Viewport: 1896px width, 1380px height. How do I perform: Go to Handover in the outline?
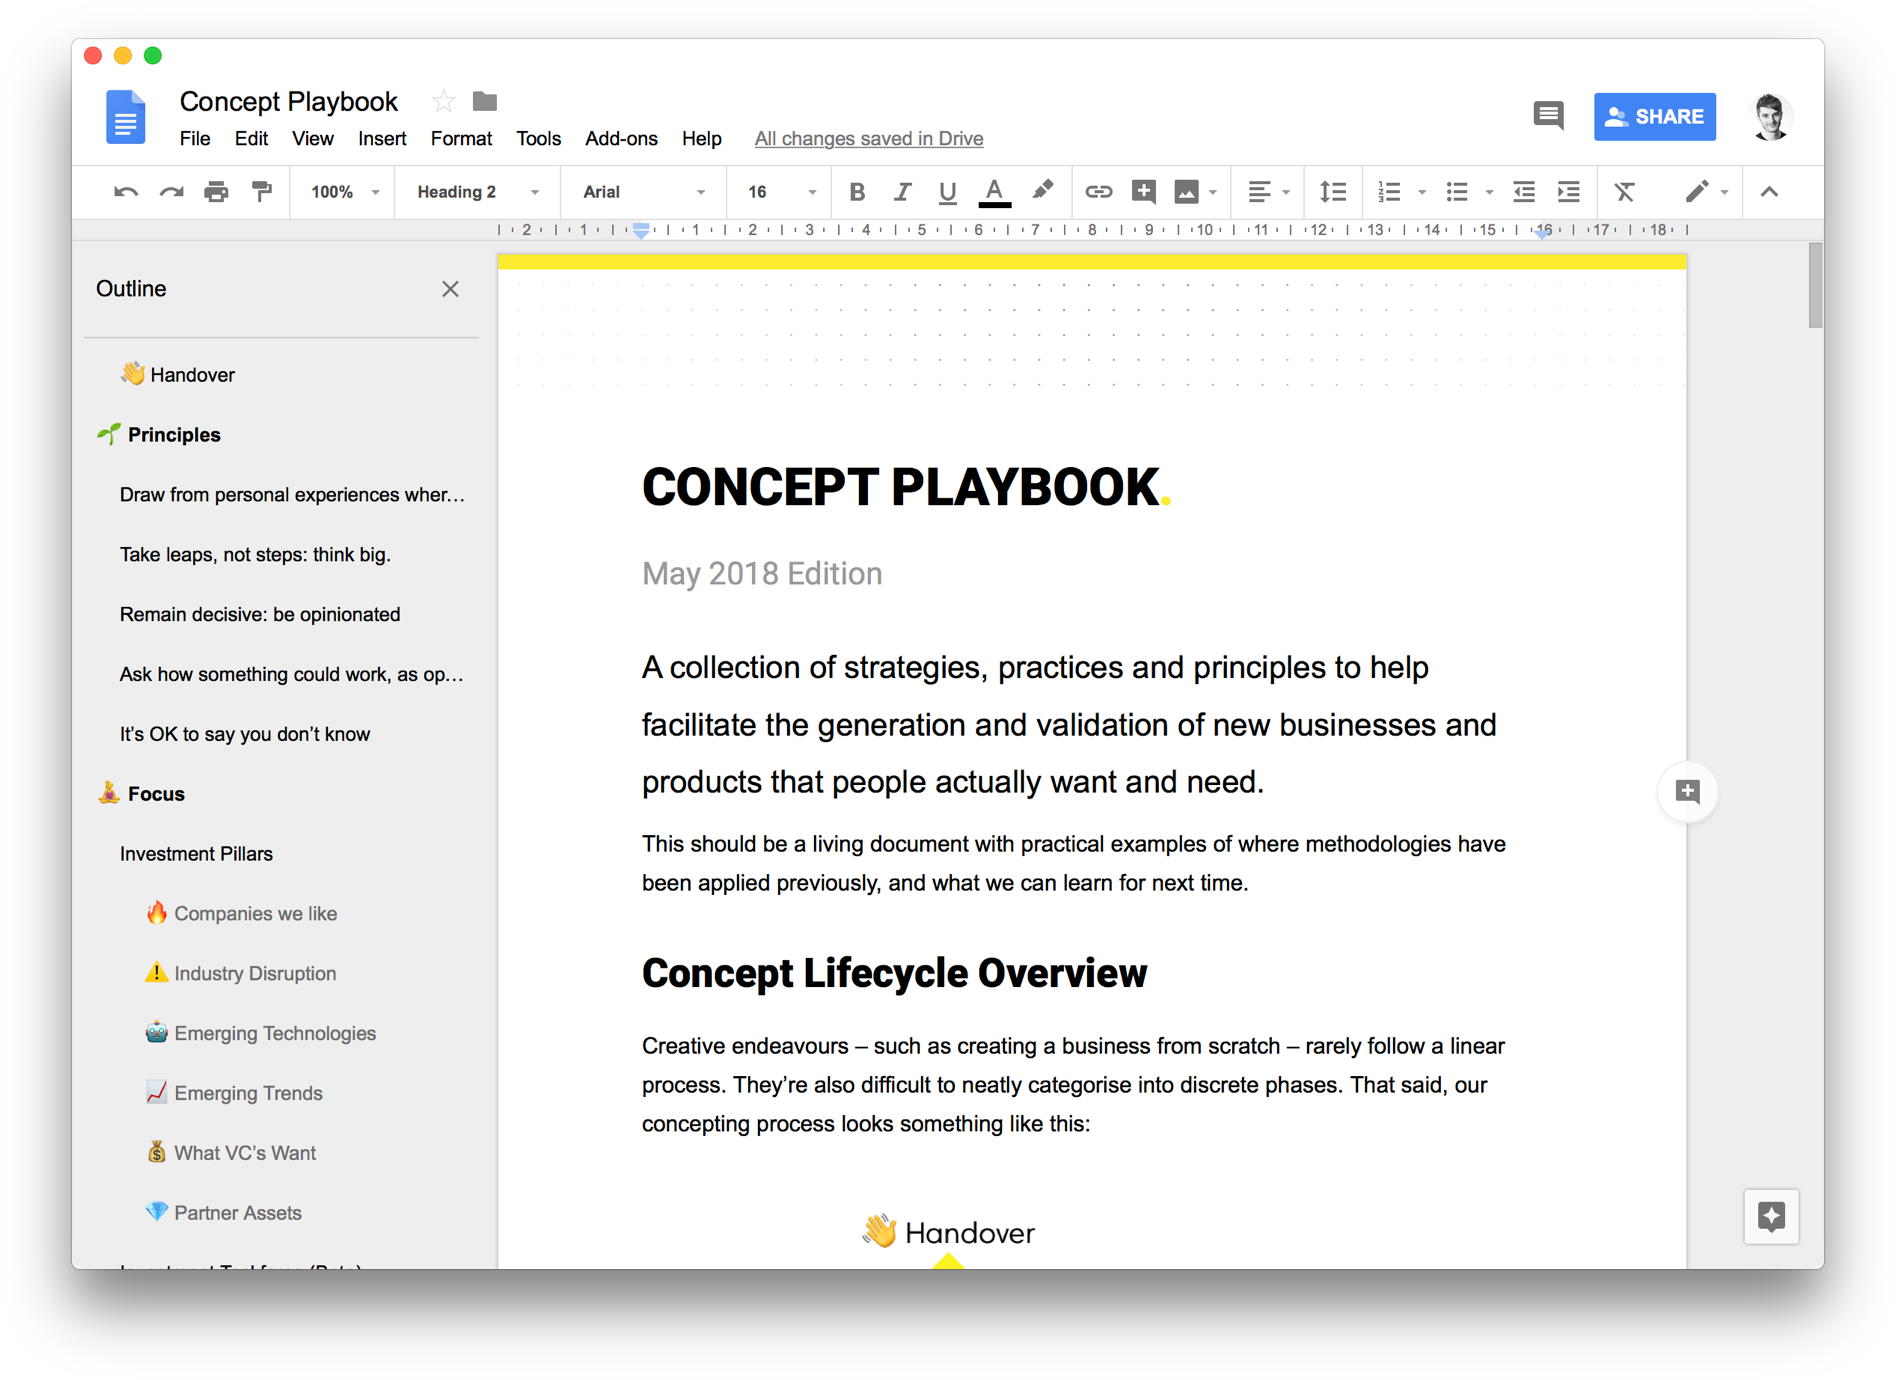click(x=178, y=374)
